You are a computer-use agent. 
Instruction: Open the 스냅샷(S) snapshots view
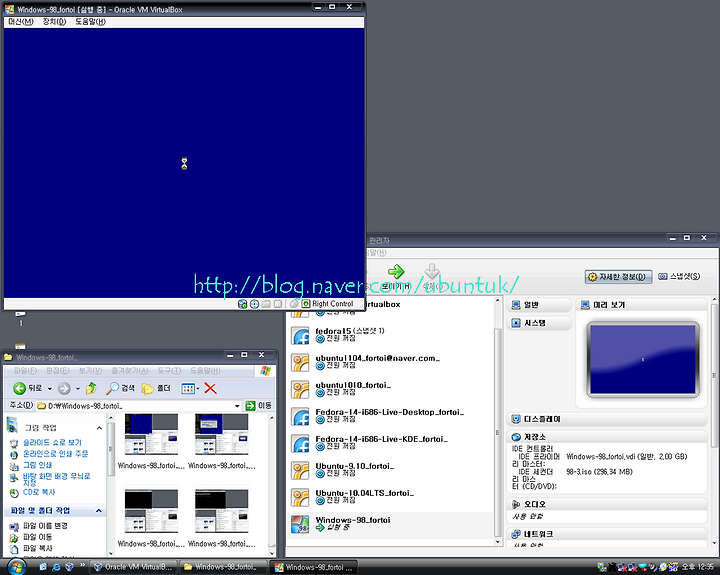click(679, 276)
